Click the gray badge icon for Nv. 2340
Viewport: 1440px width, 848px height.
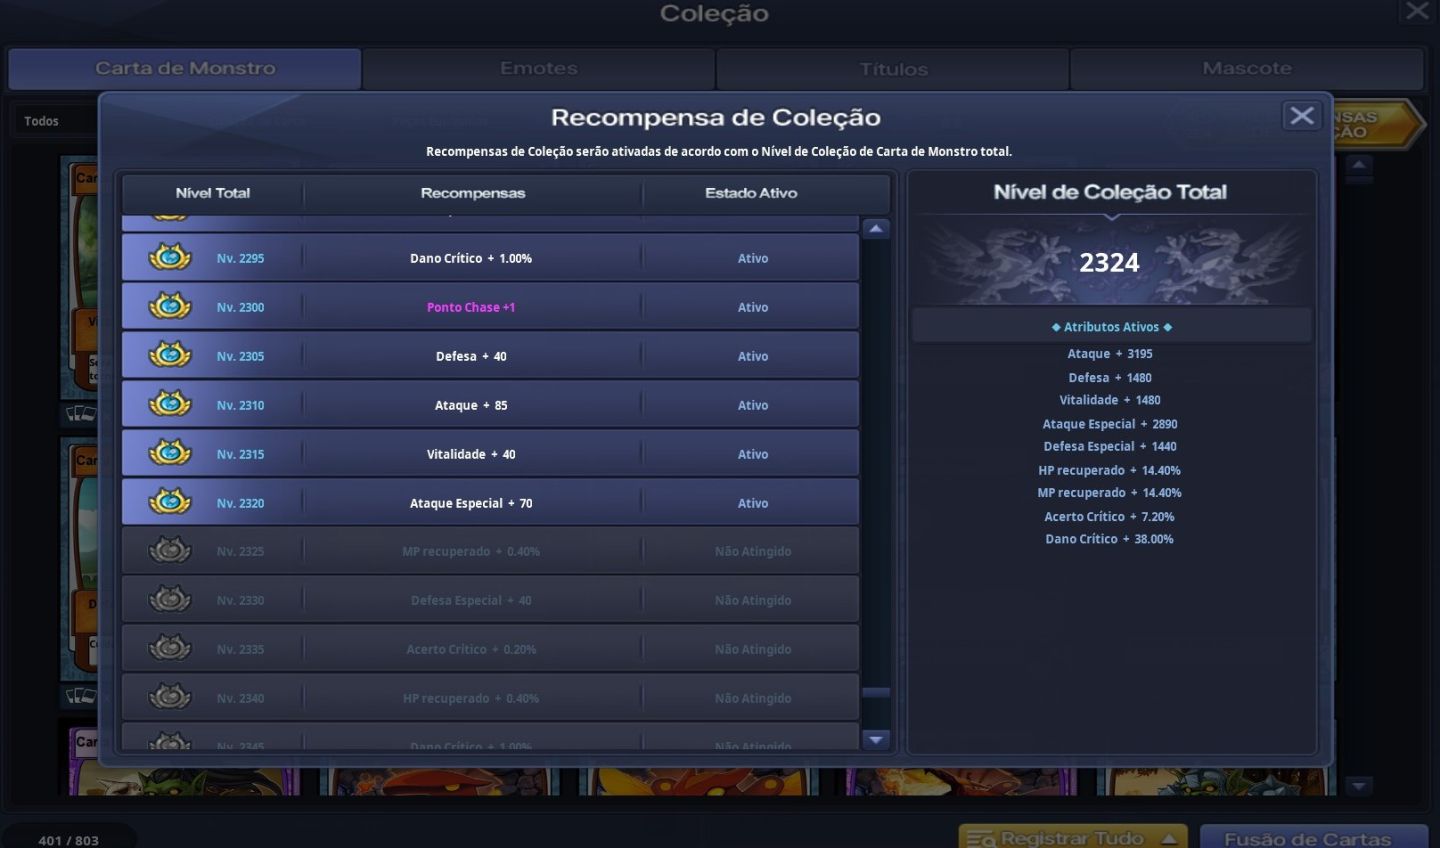[x=170, y=698]
